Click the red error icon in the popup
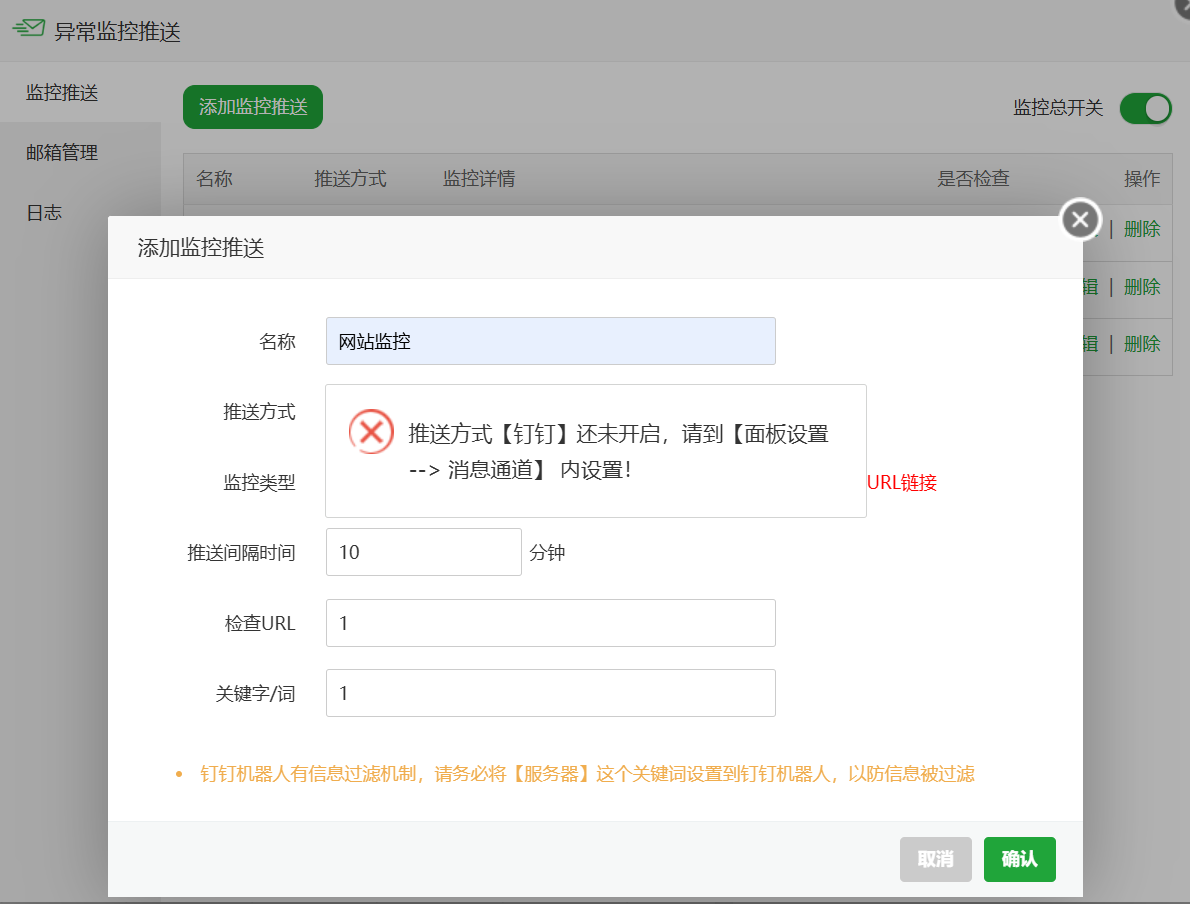The image size is (1190, 904). coord(371,431)
